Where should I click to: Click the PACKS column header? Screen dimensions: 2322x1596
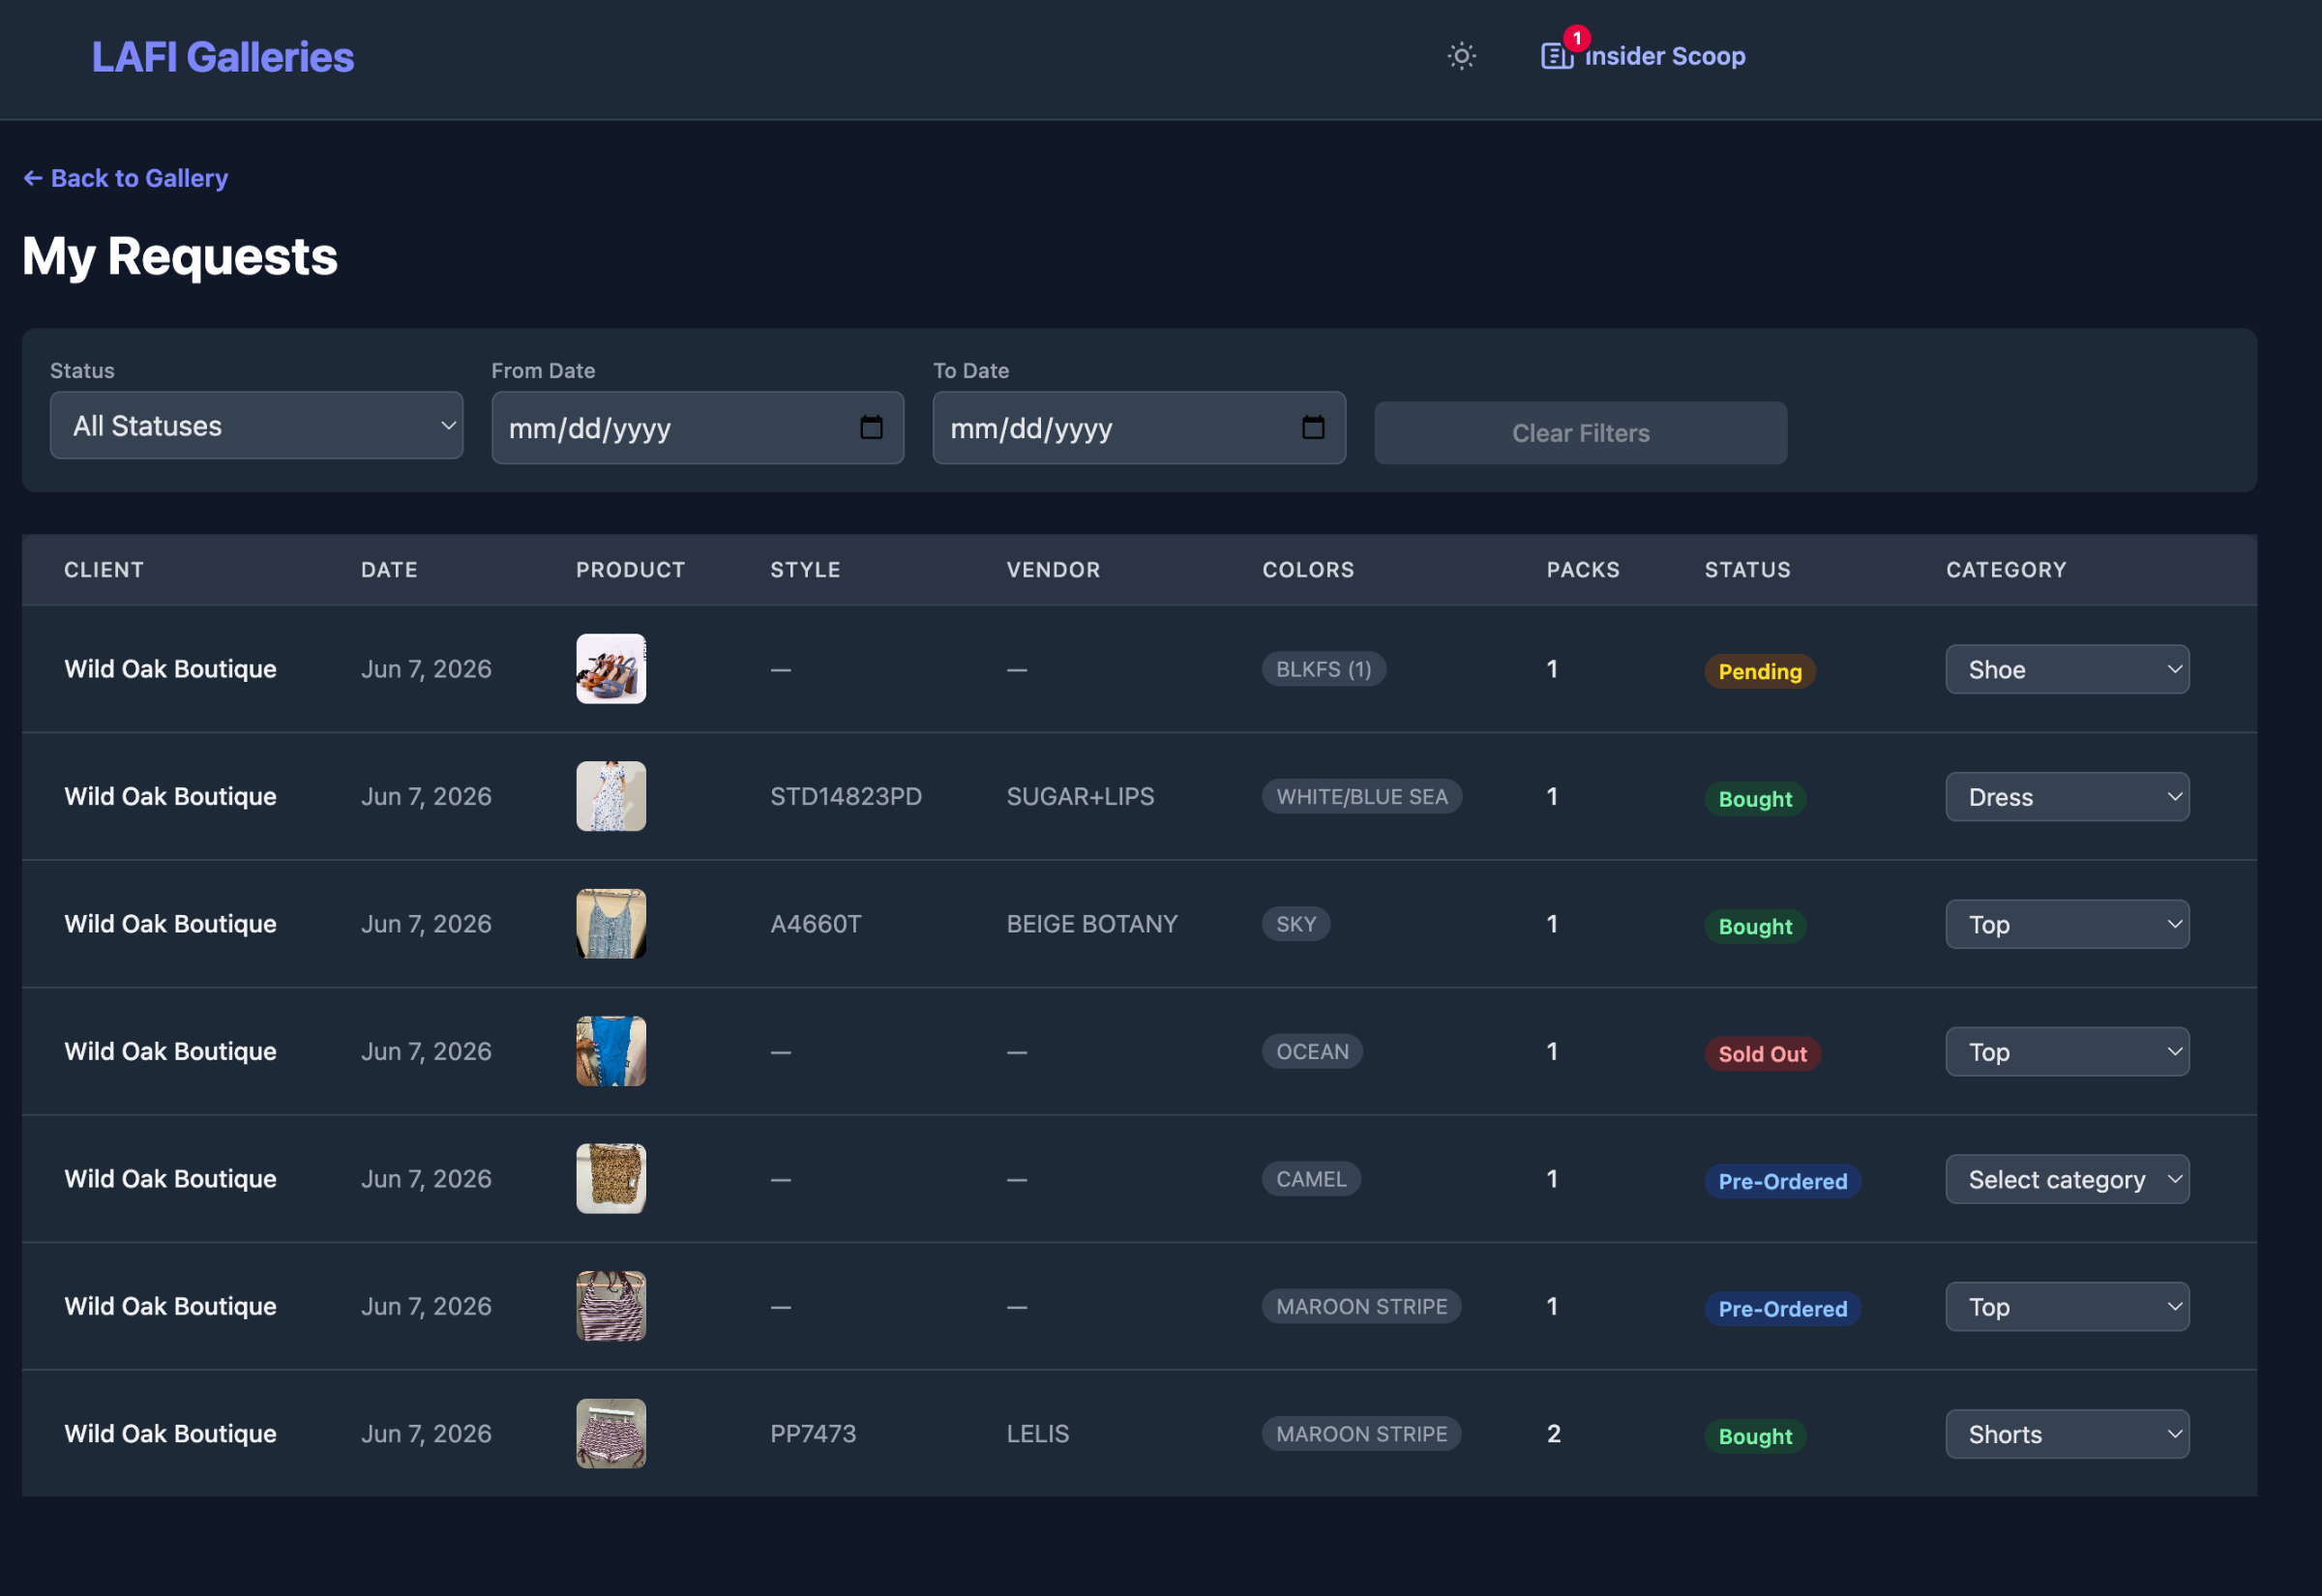click(1583, 570)
